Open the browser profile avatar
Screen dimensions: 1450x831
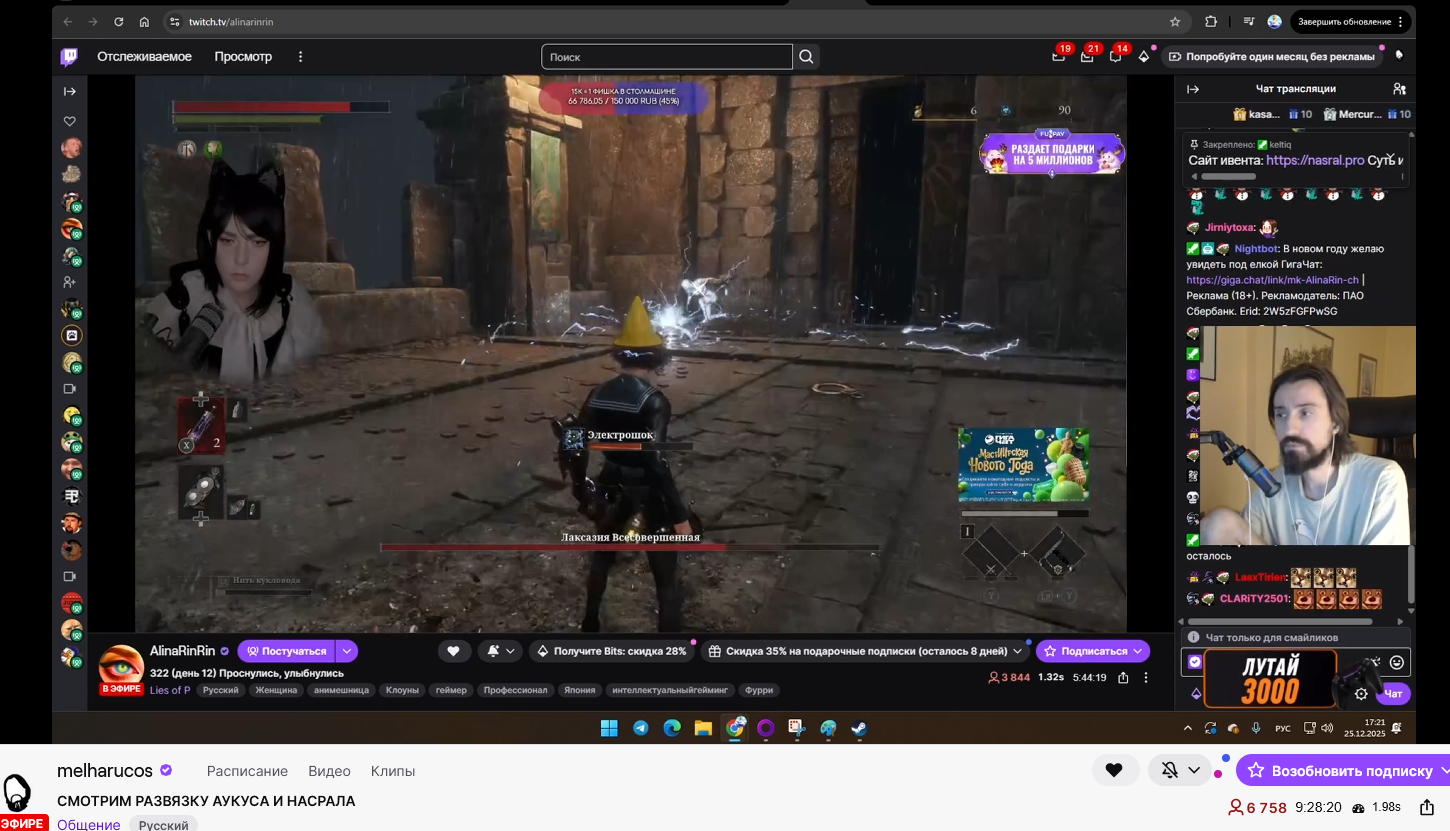[1275, 22]
